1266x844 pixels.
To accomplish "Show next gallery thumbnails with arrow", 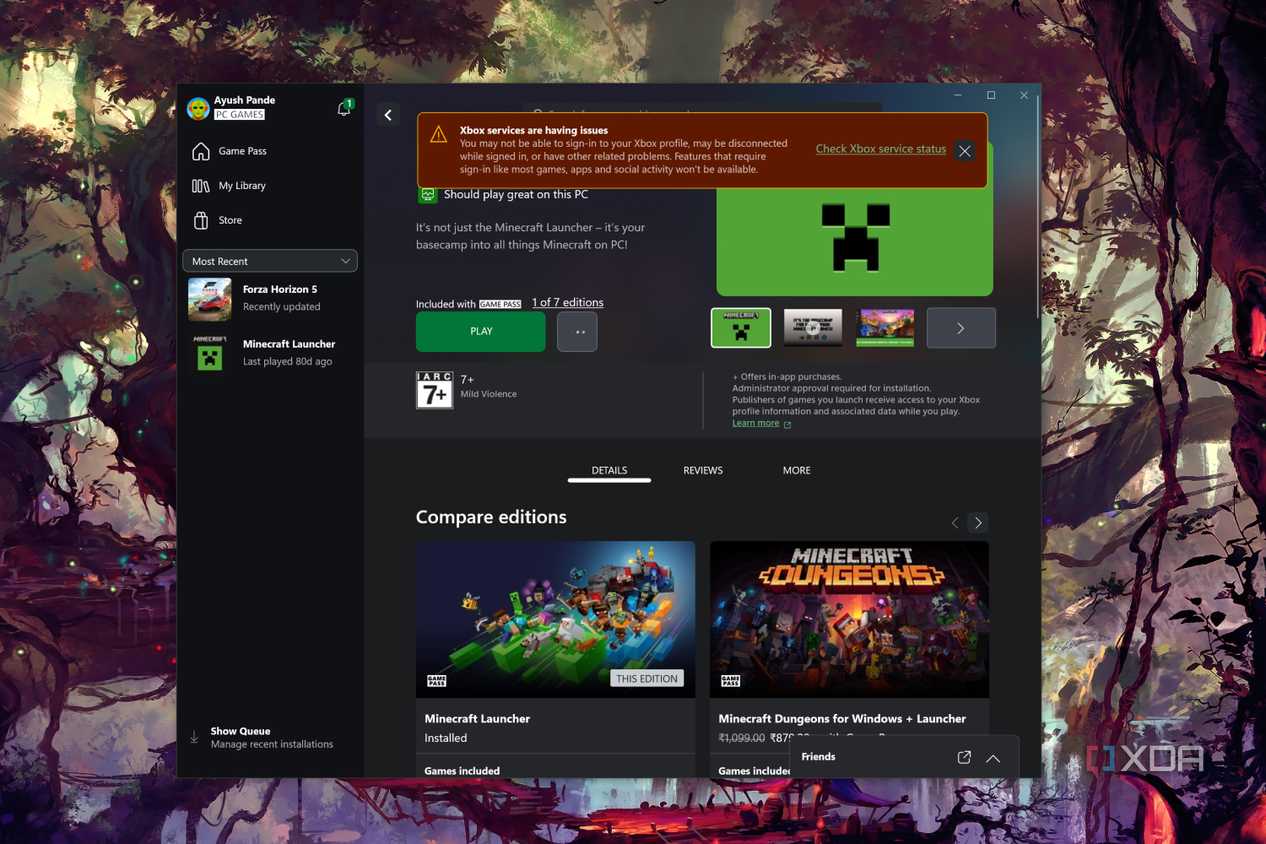I will pos(961,328).
